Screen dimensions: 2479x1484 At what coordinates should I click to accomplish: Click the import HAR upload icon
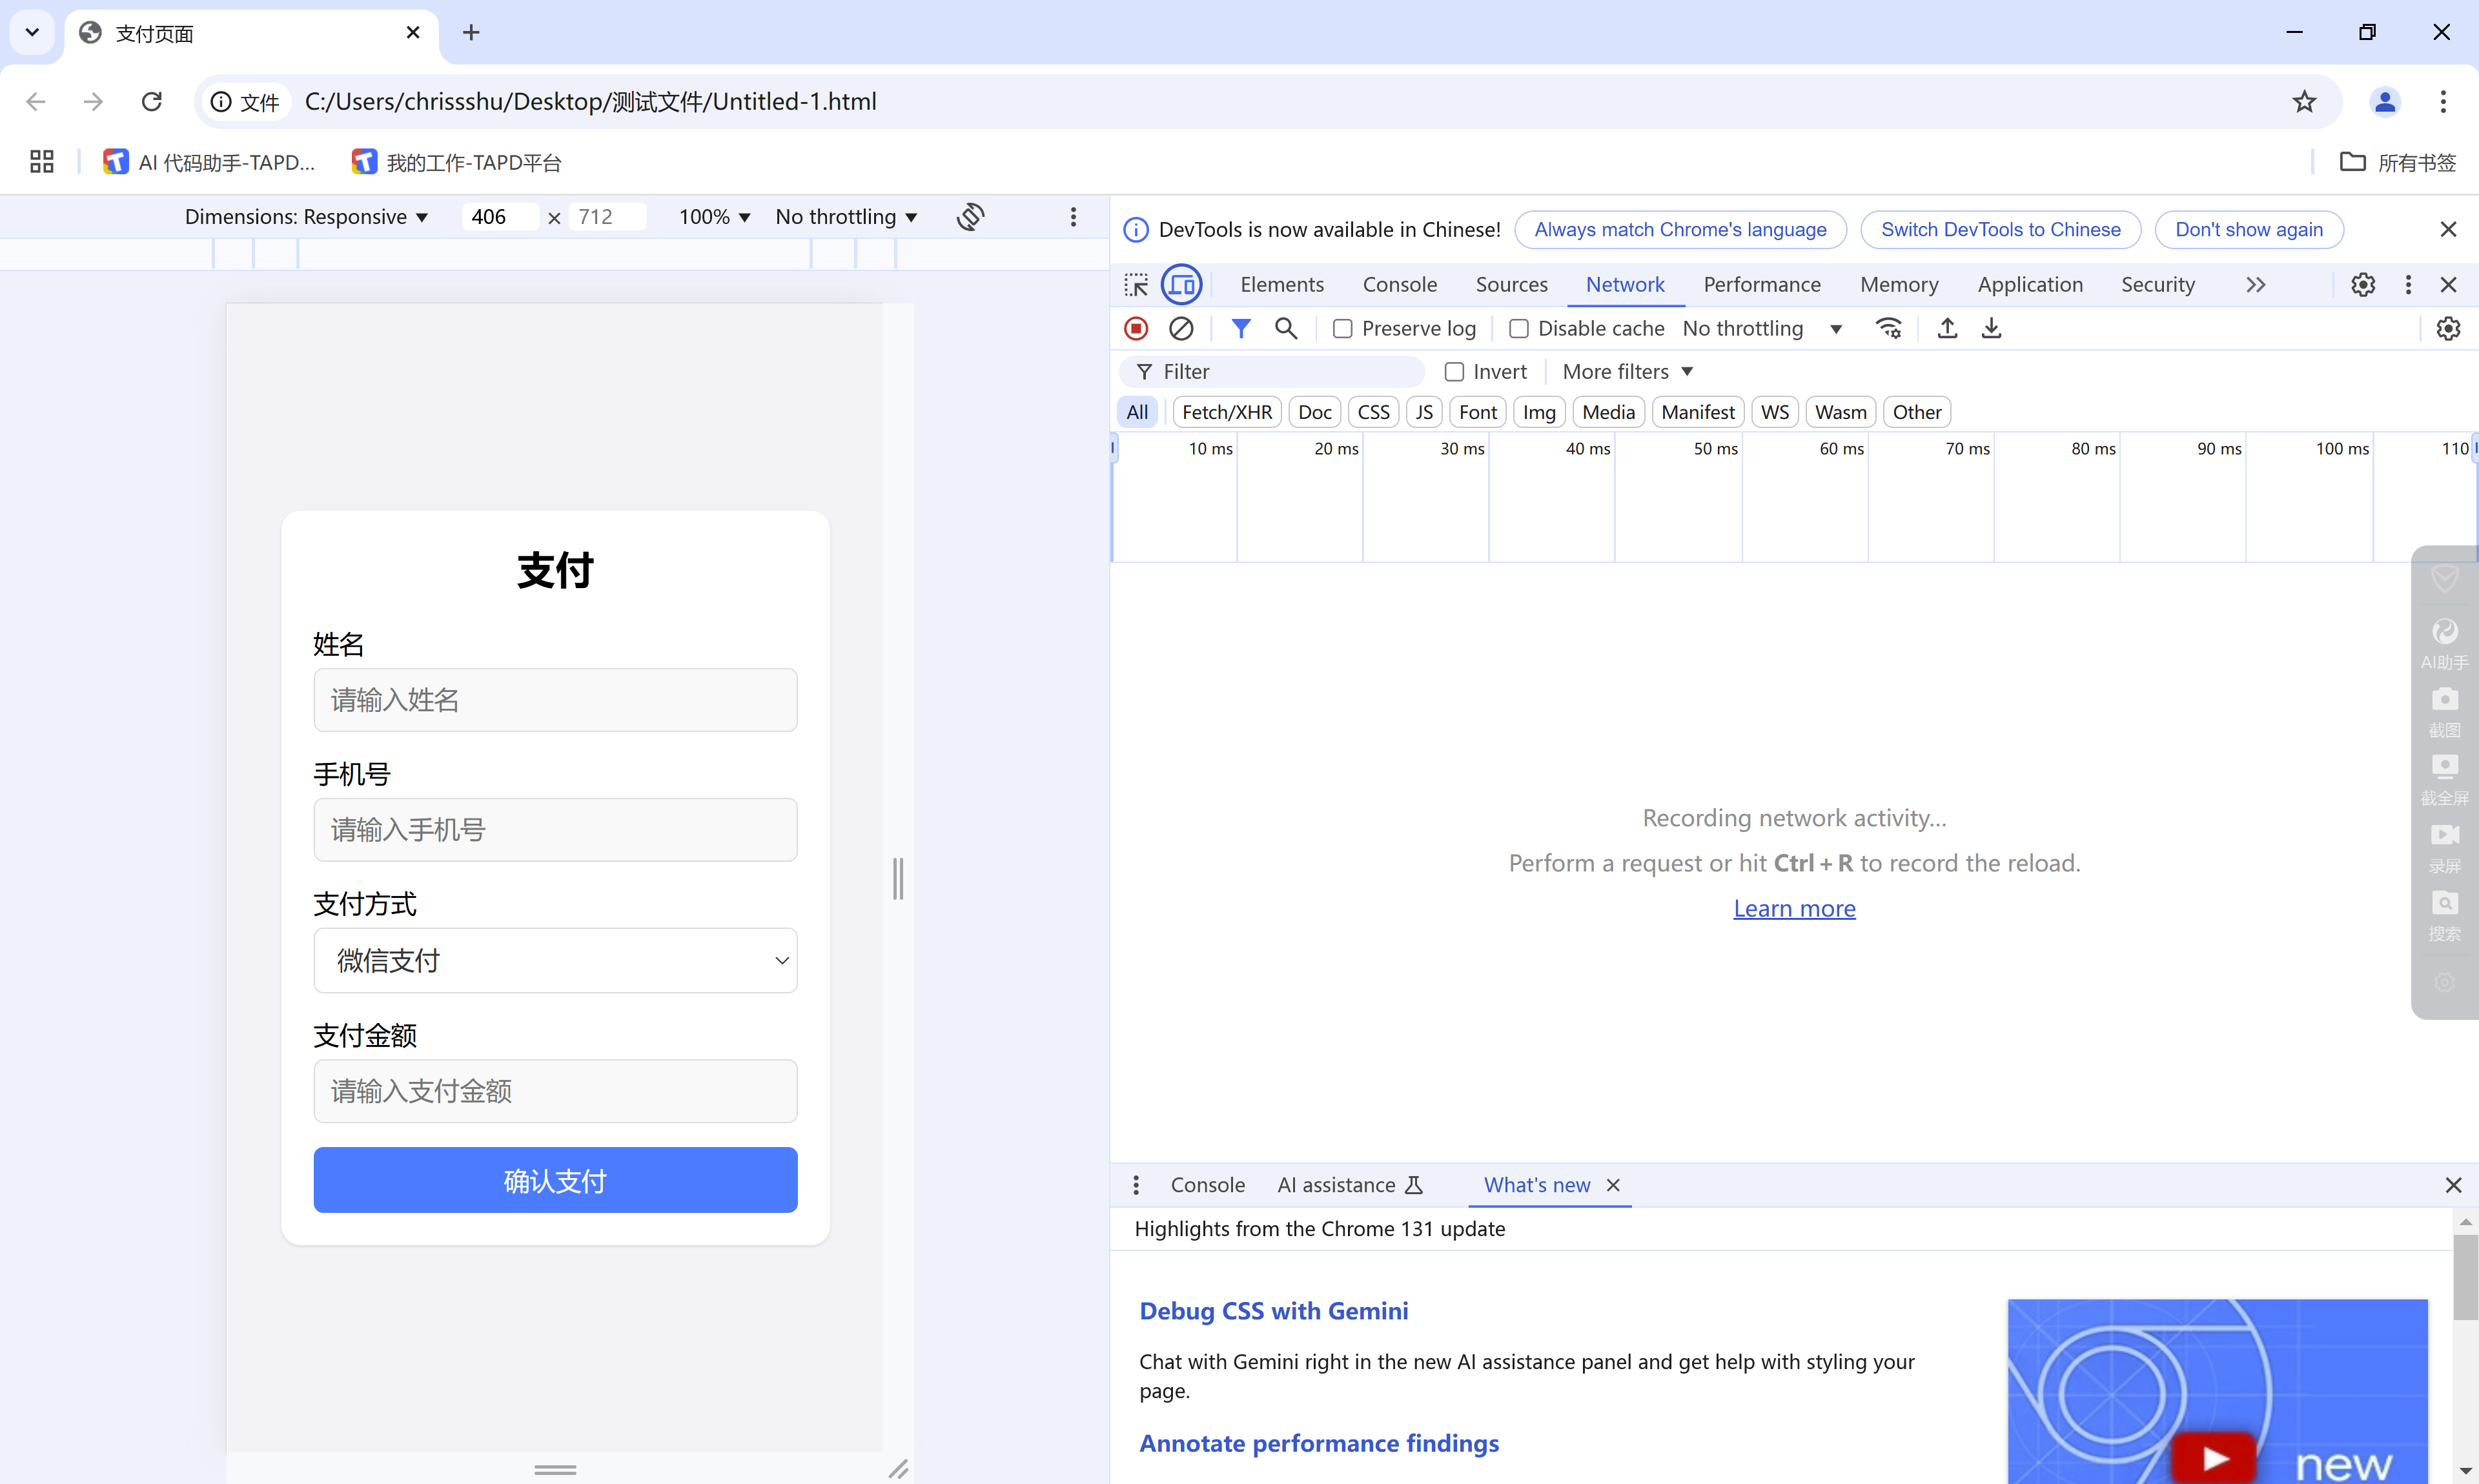coord(1947,328)
